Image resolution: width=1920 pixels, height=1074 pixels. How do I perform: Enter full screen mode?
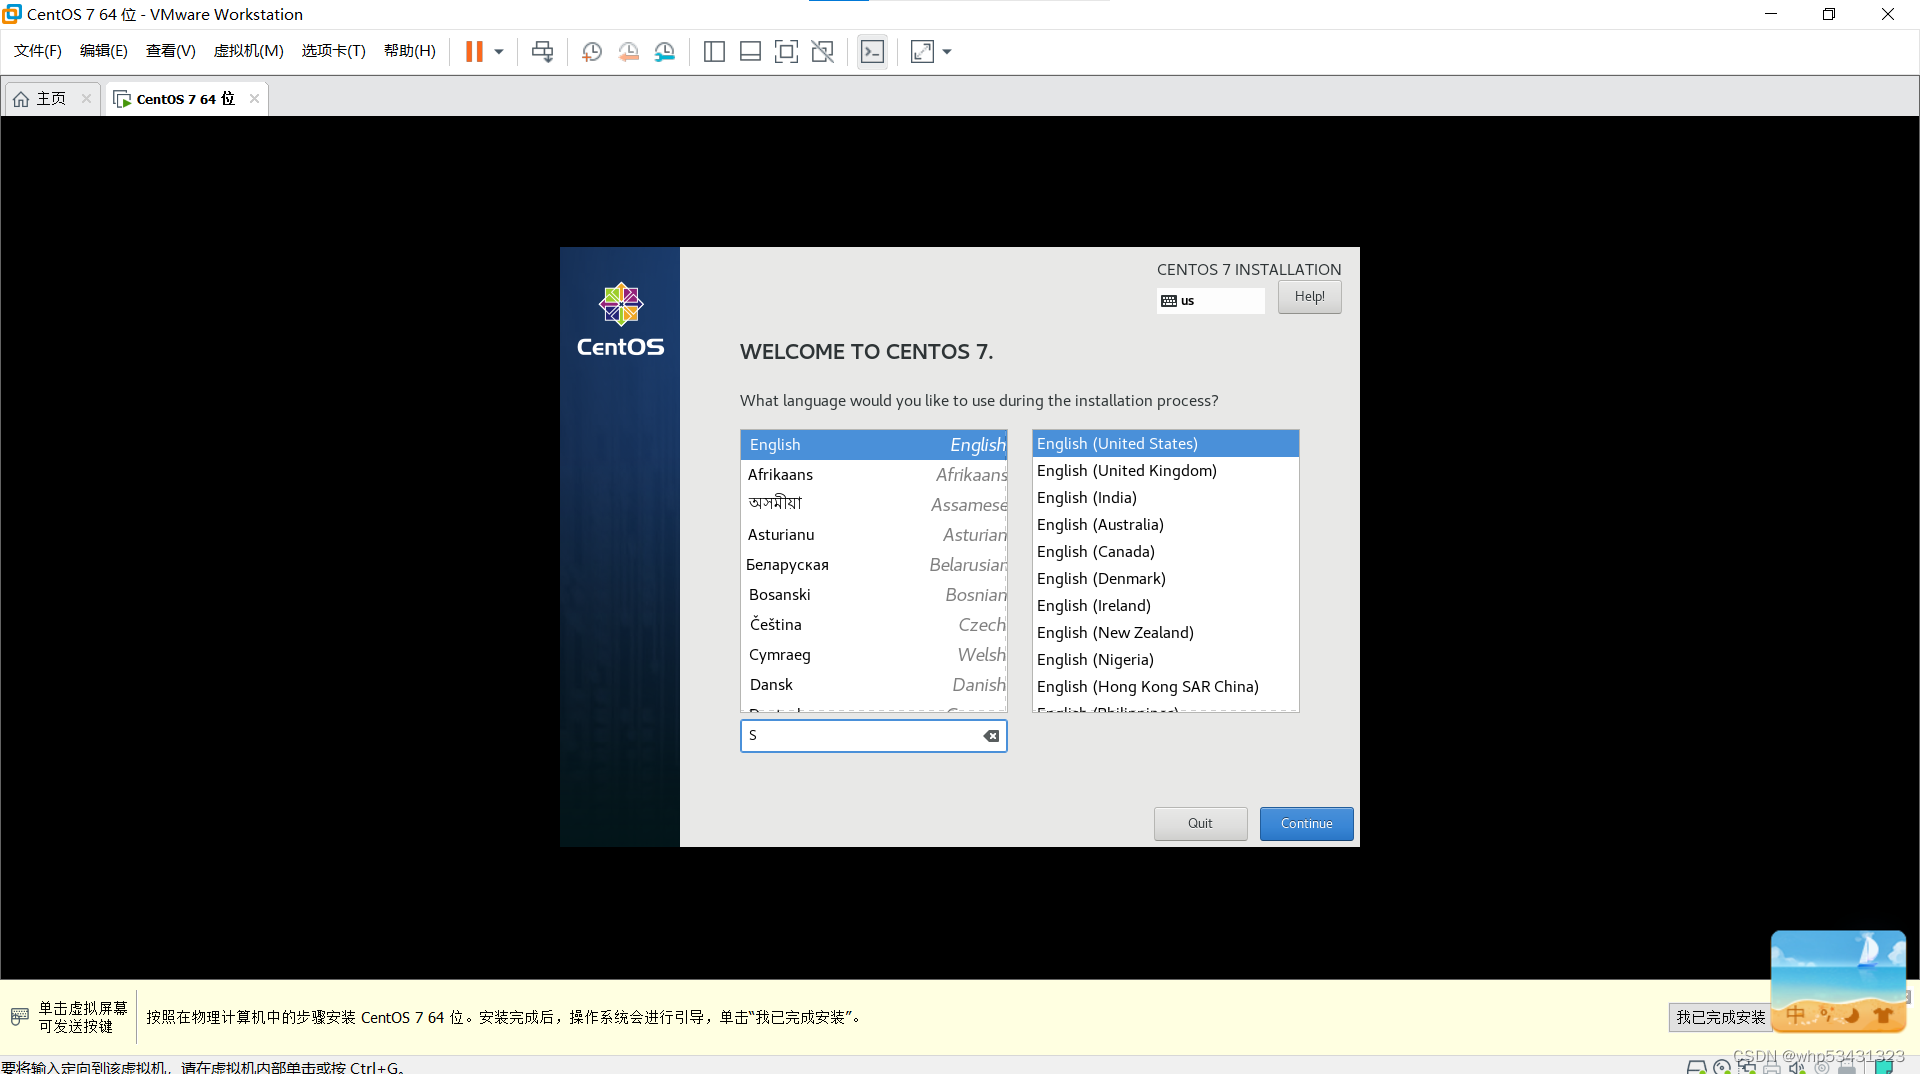(x=786, y=52)
